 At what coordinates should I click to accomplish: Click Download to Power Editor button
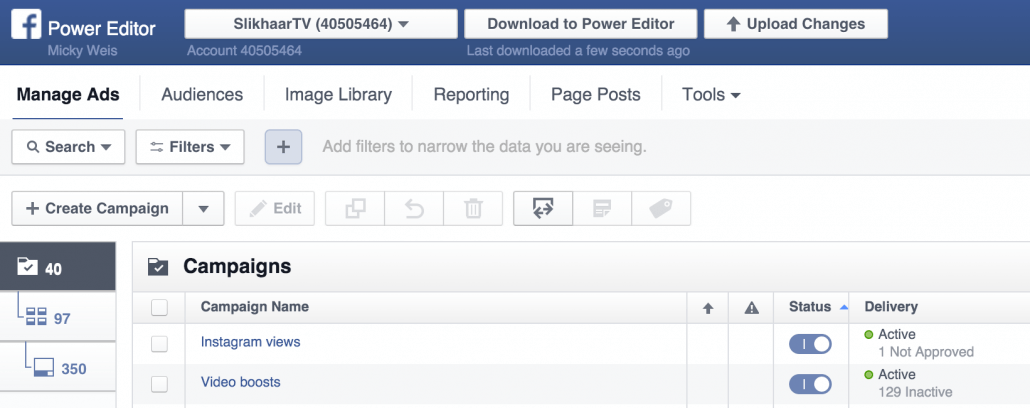(581, 24)
